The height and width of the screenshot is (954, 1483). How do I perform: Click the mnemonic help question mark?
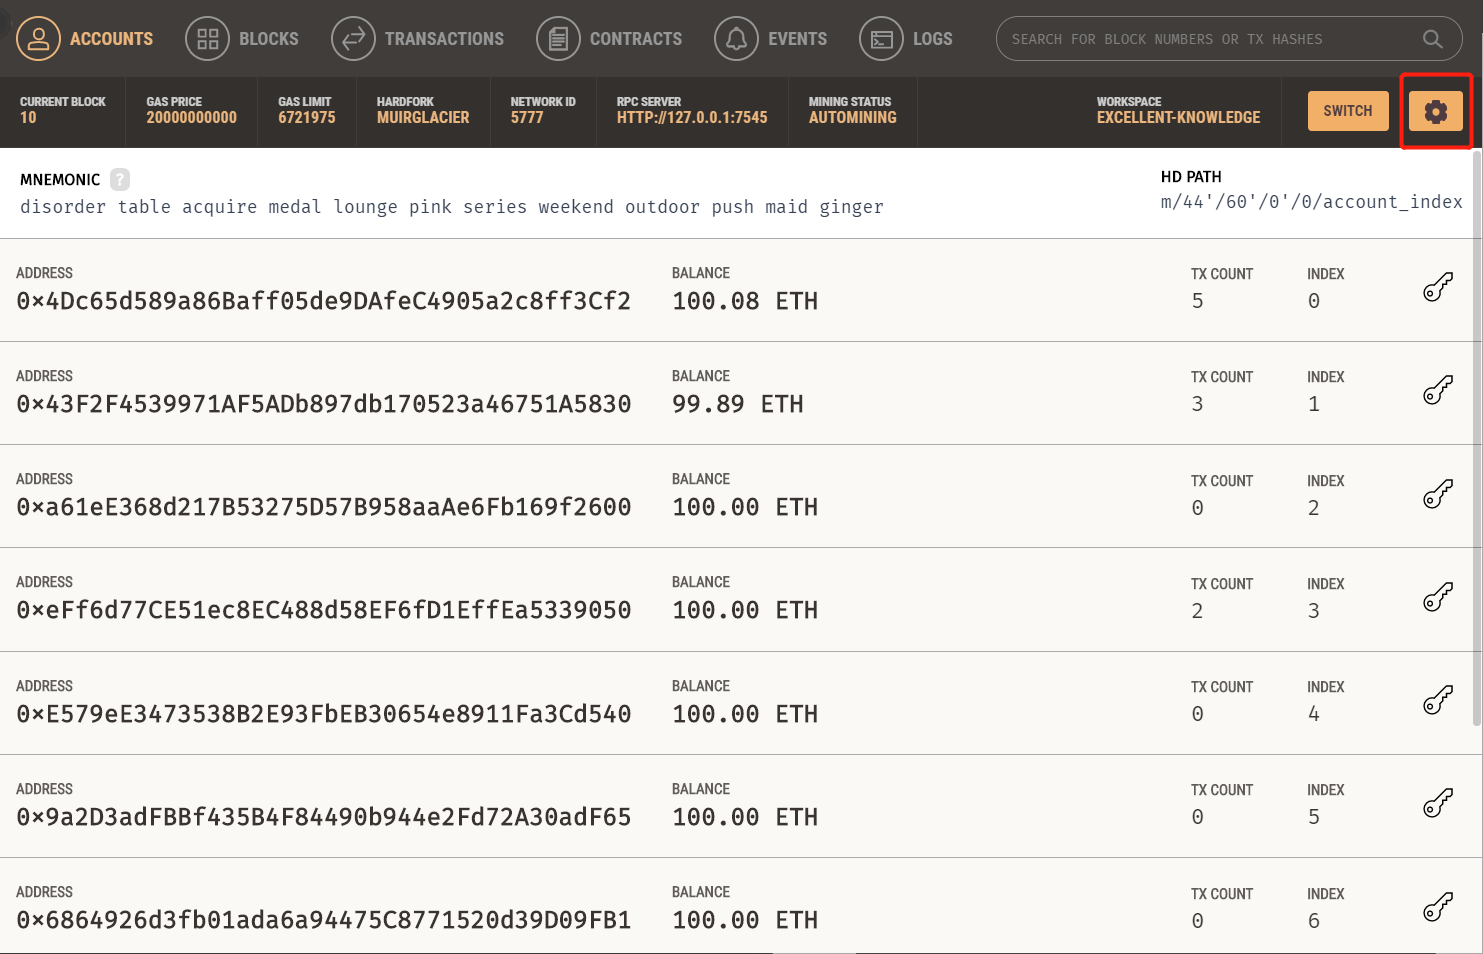click(120, 180)
